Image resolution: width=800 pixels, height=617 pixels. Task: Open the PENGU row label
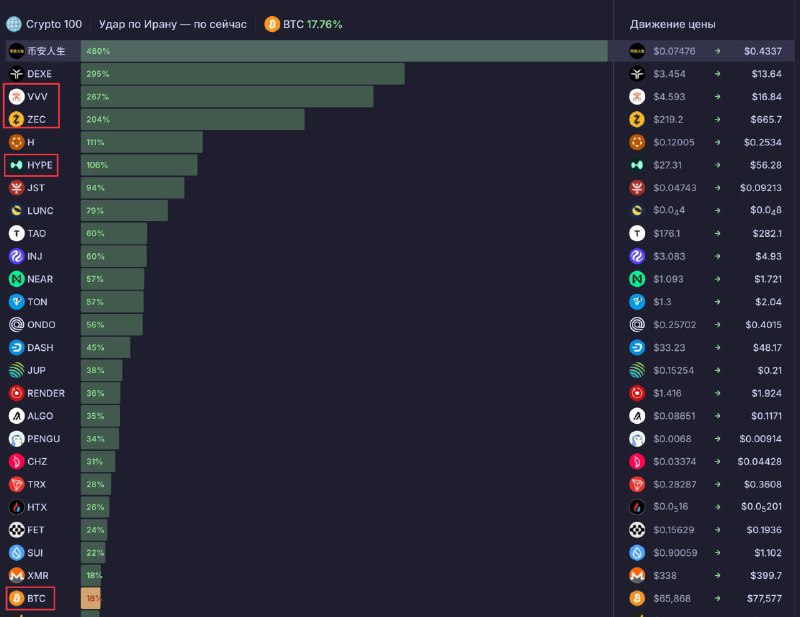[x=43, y=439]
